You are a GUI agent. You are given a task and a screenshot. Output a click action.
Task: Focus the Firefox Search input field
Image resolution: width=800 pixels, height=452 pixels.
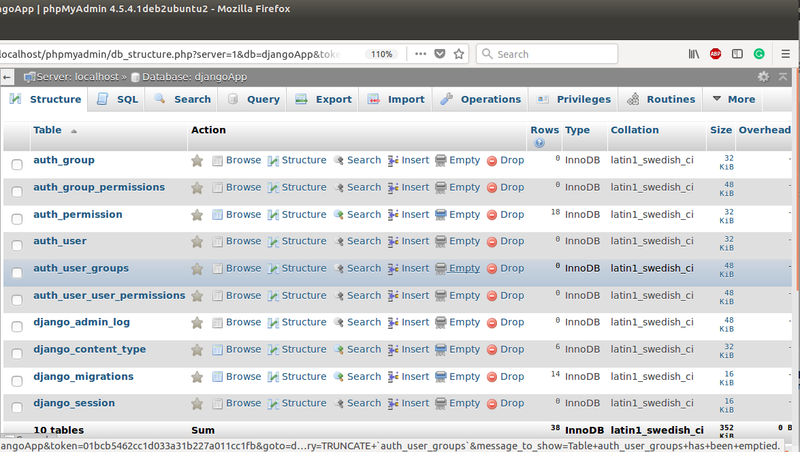click(x=547, y=54)
